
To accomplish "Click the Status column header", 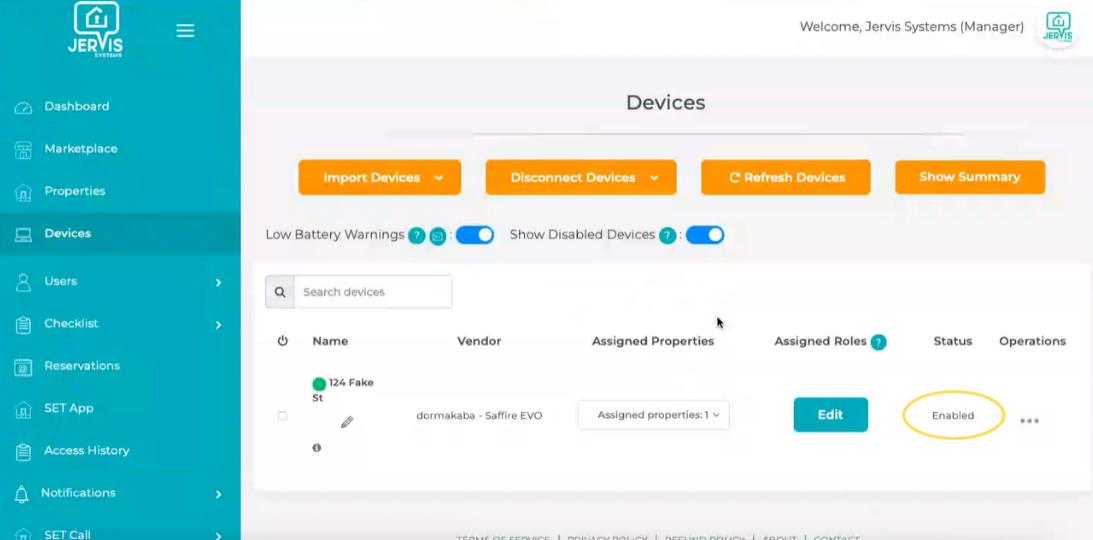I will [953, 341].
